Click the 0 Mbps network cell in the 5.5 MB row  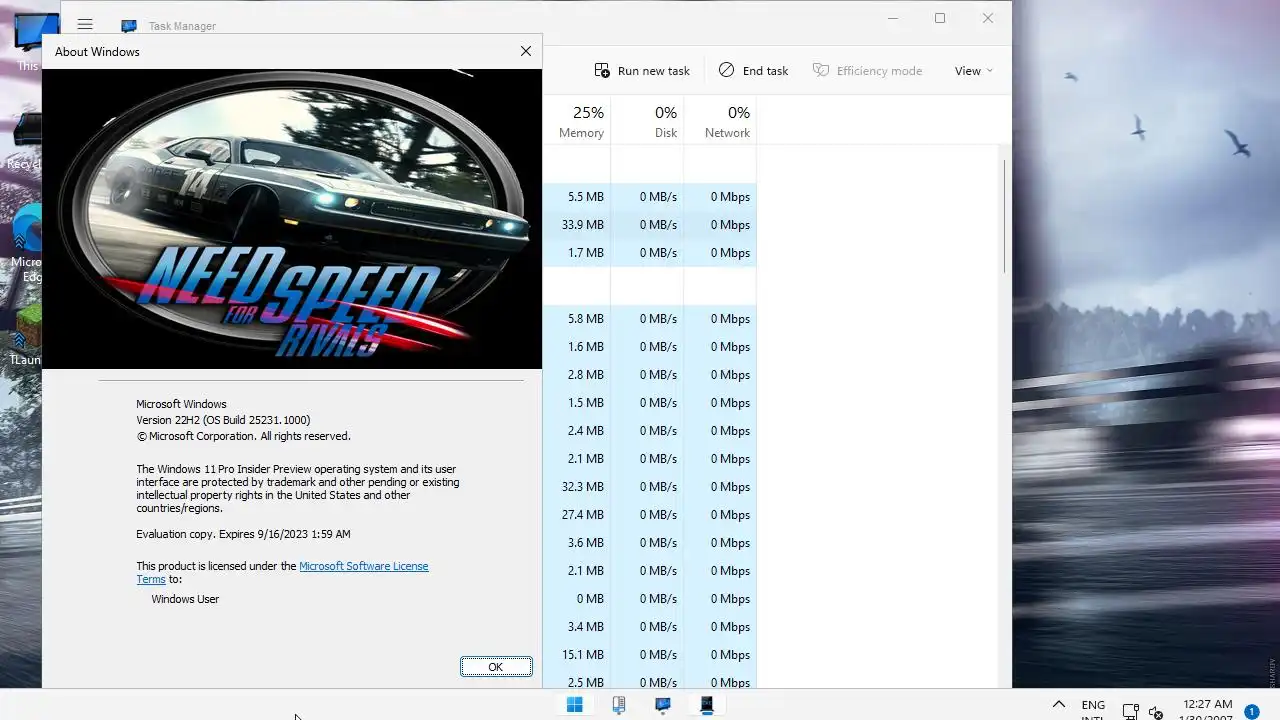[720, 197]
